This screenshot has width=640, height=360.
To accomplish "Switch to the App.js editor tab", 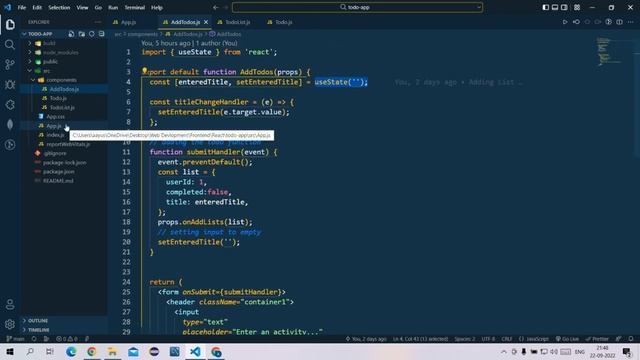I will coord(128,22).
